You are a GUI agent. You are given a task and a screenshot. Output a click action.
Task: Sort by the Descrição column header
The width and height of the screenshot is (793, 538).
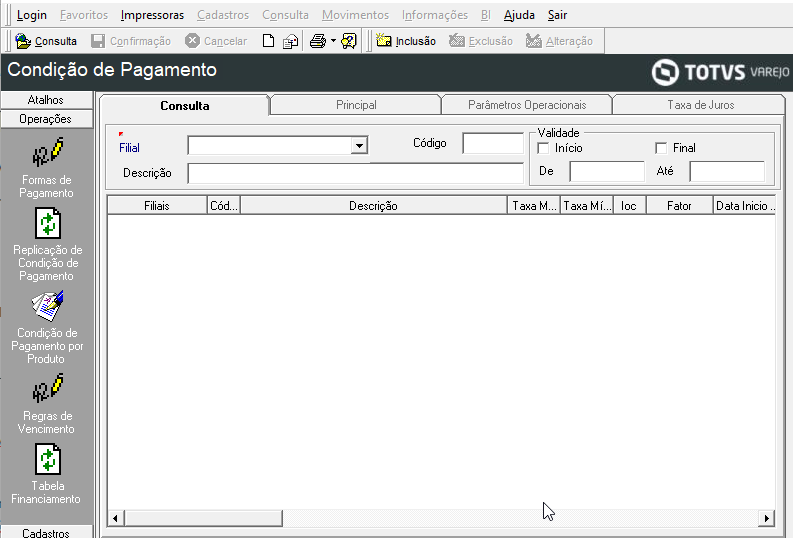point(373,206)
